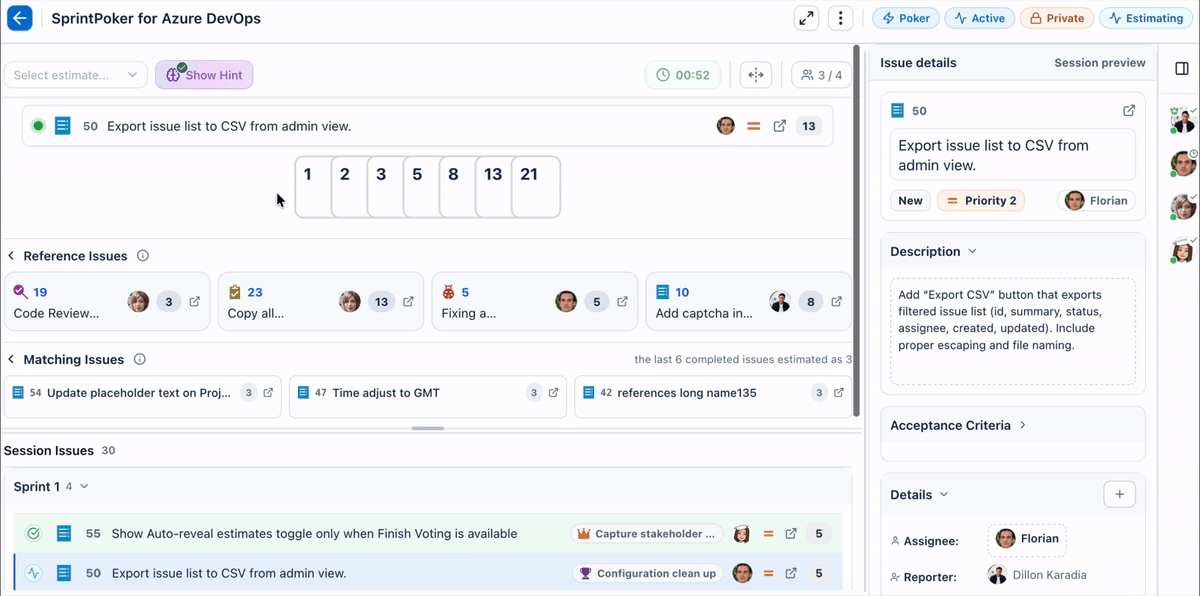
Task: Open the Florian assignee selector in Details
Action: pyautogui.click(x=1026, y=539)
